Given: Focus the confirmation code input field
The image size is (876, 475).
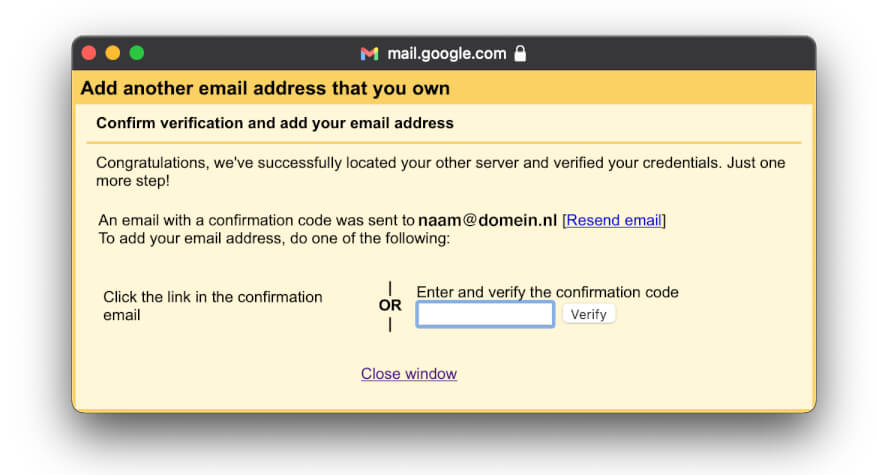Looking at the screenshot, I should (485, 315).
